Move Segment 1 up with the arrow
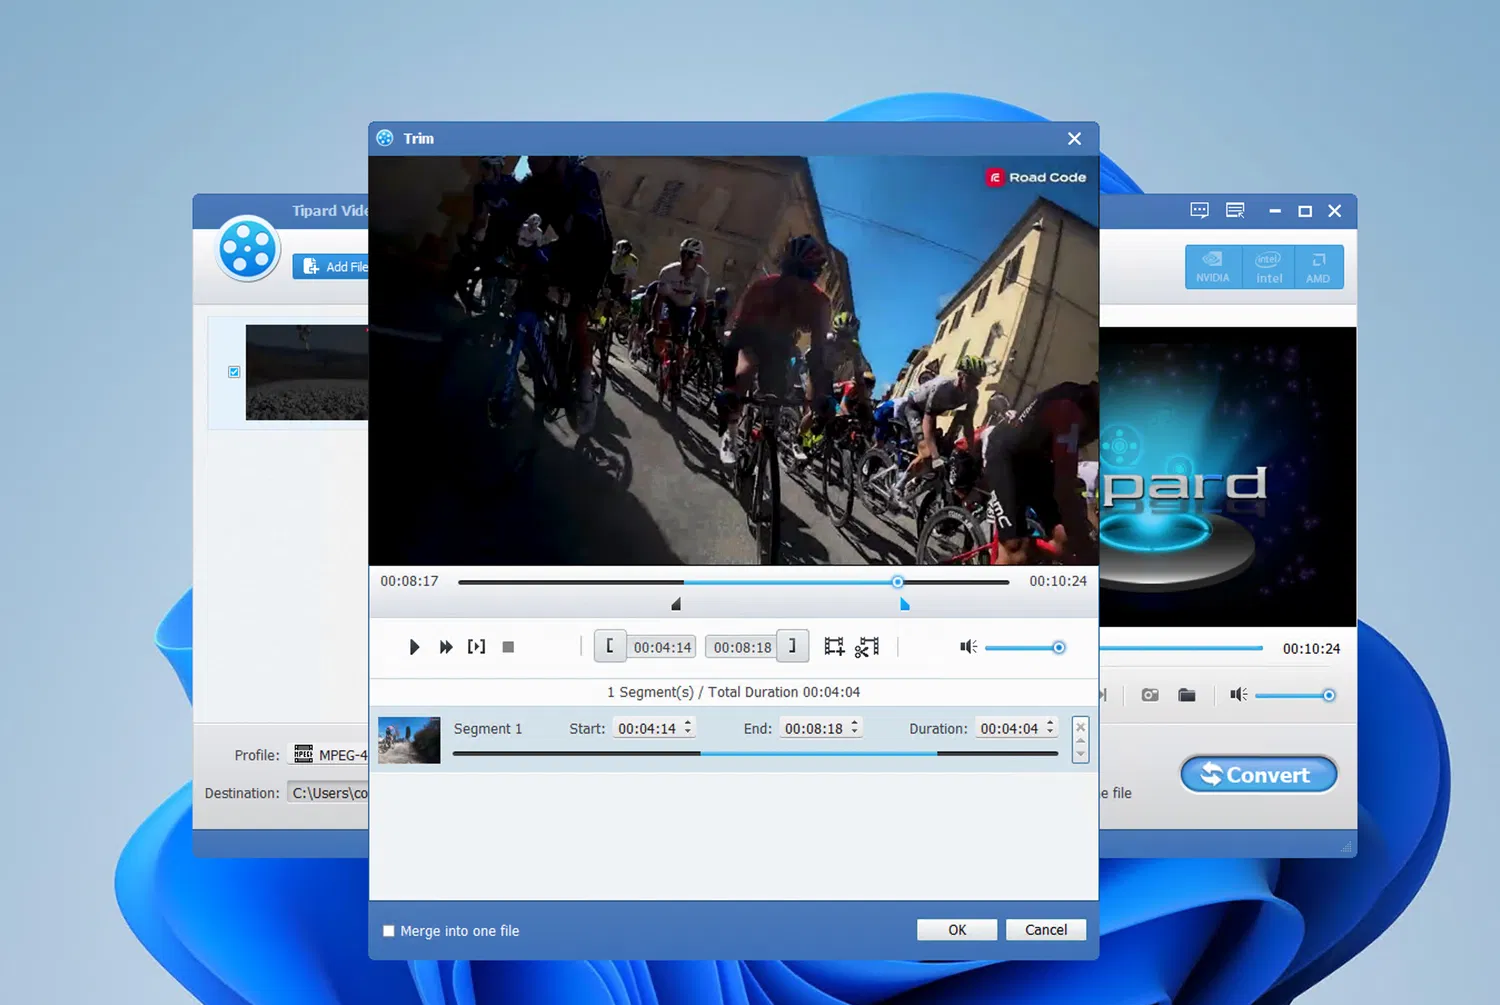The height and width of the screenshot is (1005, 1500). 1080,741
